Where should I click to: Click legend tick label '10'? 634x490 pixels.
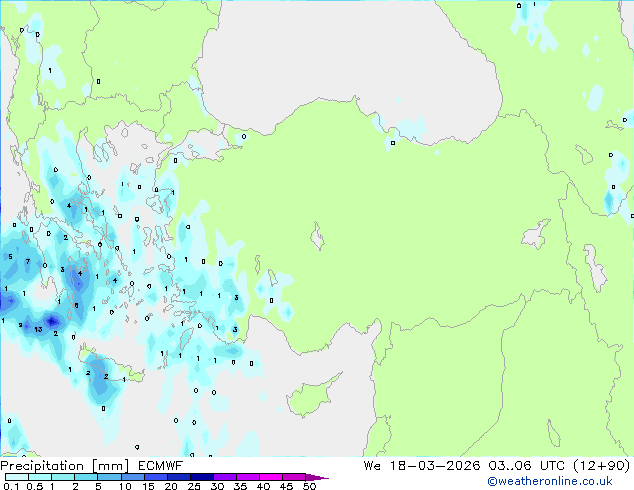[125, 486]
